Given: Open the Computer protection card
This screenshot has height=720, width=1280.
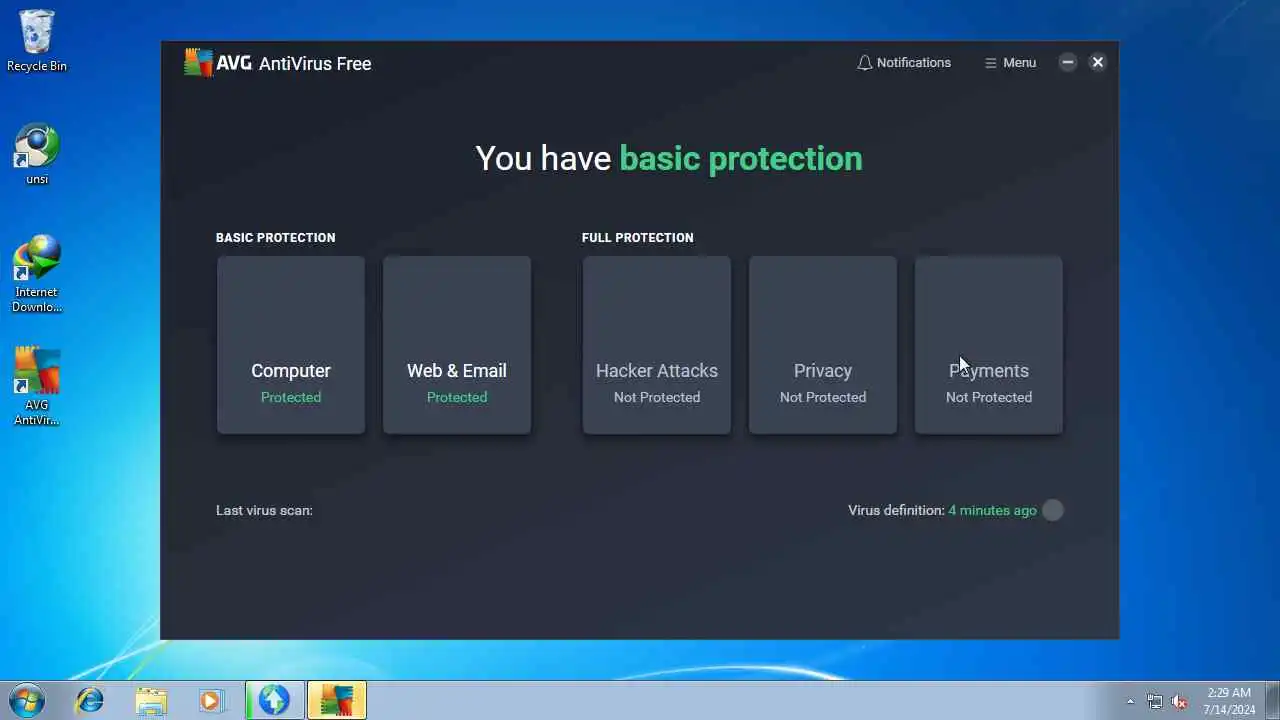Looking at the screenshot, I should click(x=291, y=345).
